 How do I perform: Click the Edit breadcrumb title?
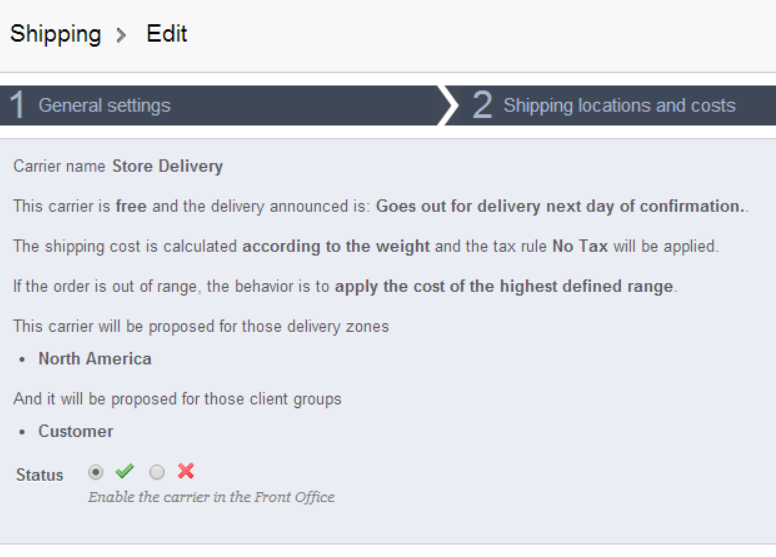click(x=167, y=34)
